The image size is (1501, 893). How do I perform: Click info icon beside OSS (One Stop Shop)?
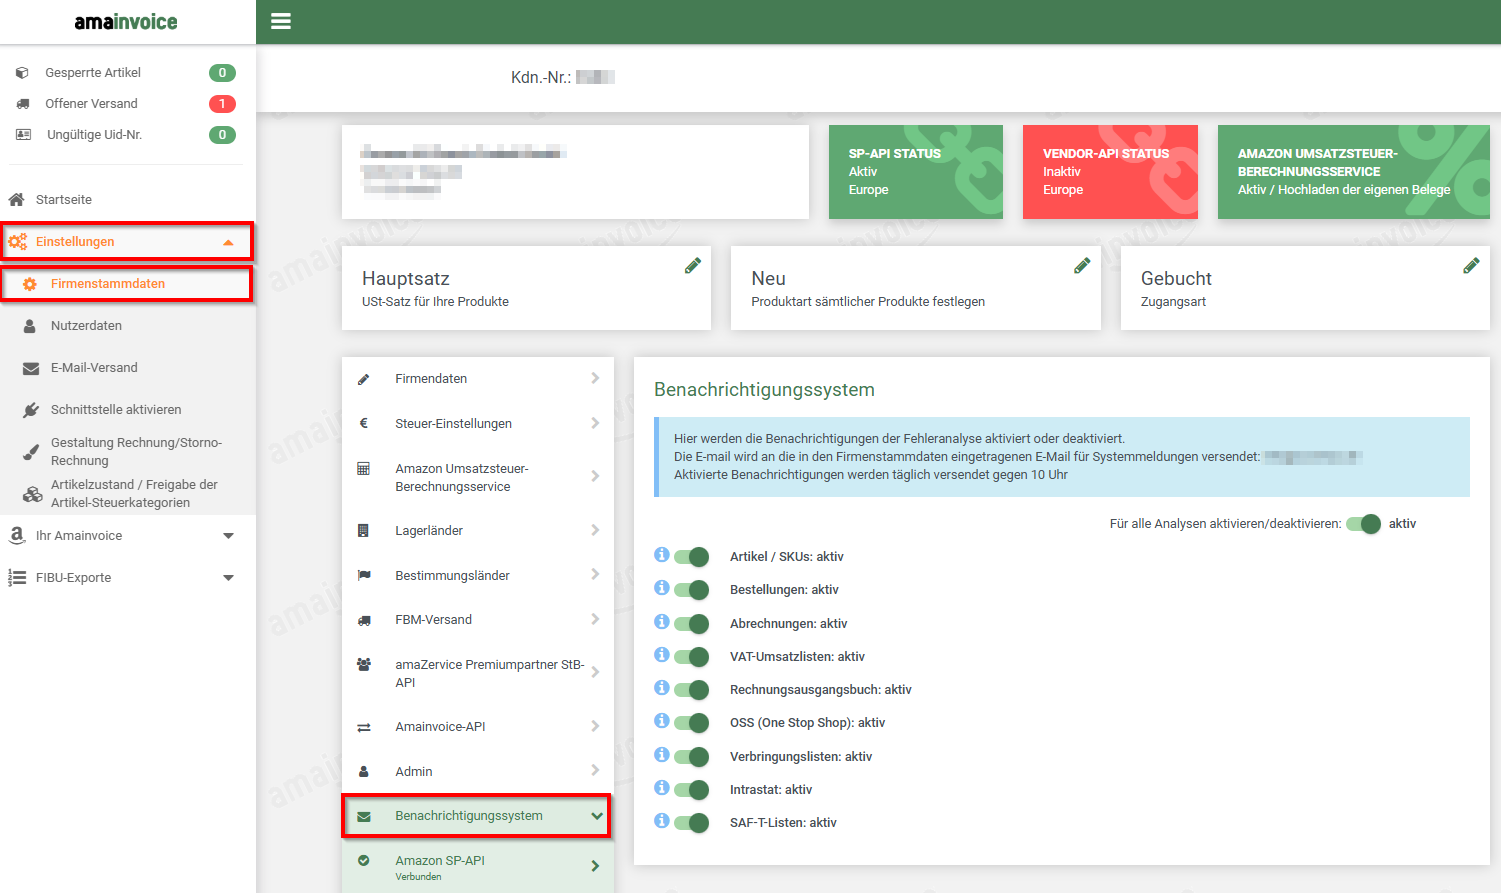(661, 721)
